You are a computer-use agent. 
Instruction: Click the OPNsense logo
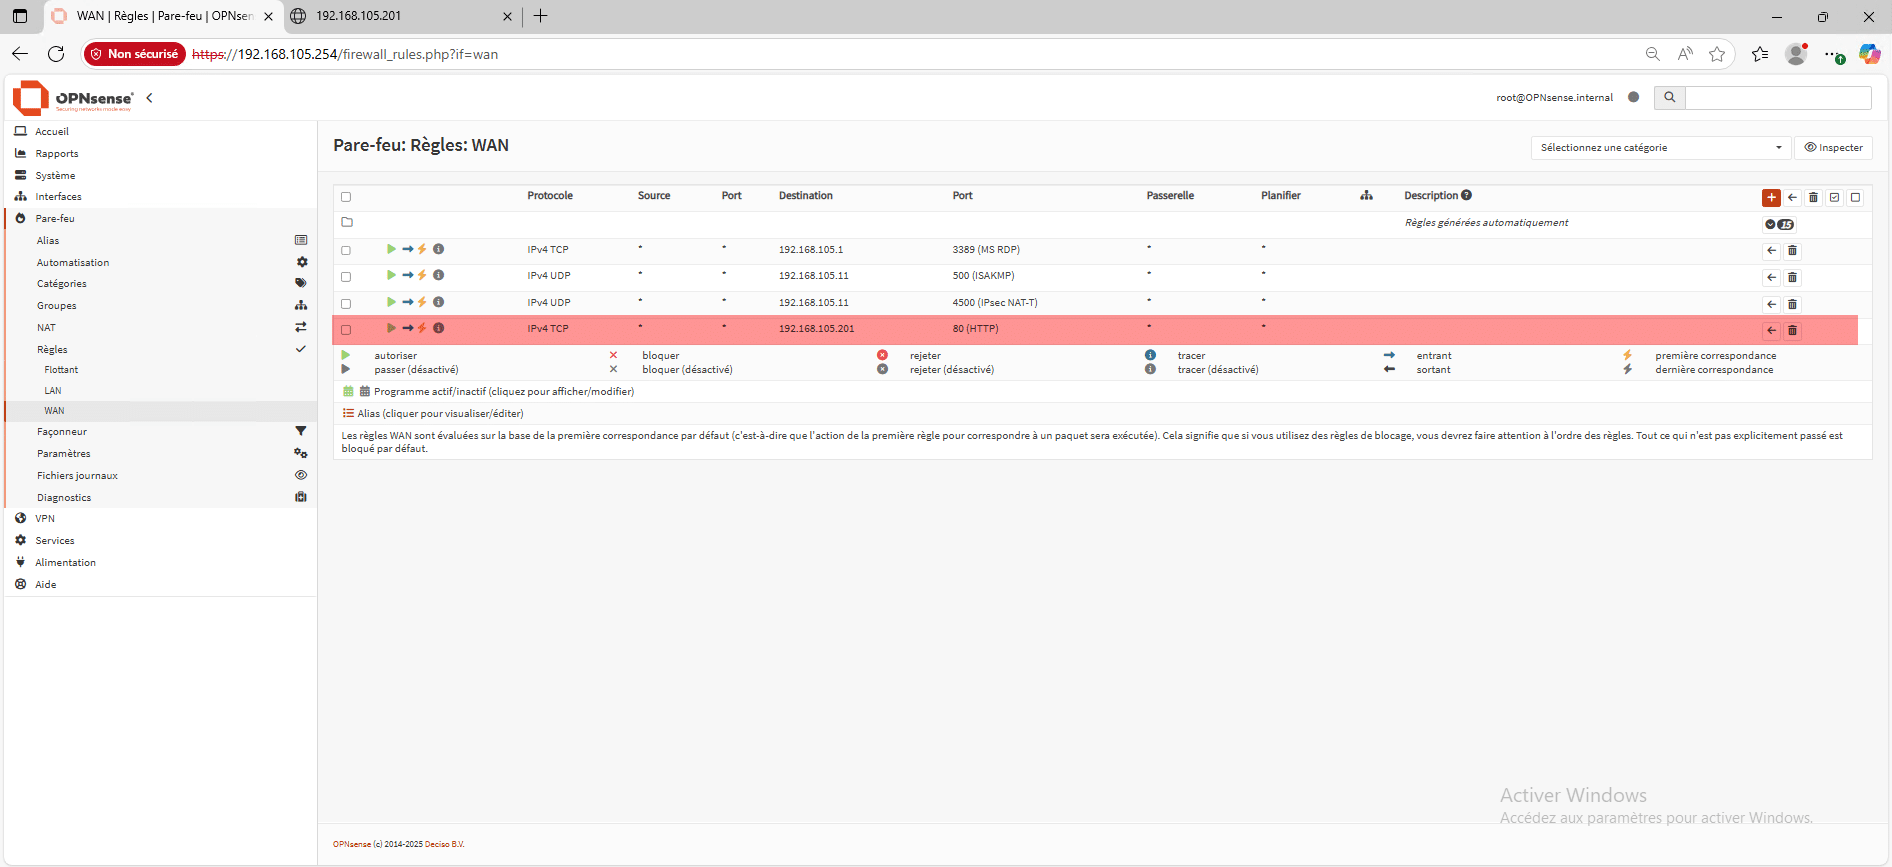coord(72,98)
